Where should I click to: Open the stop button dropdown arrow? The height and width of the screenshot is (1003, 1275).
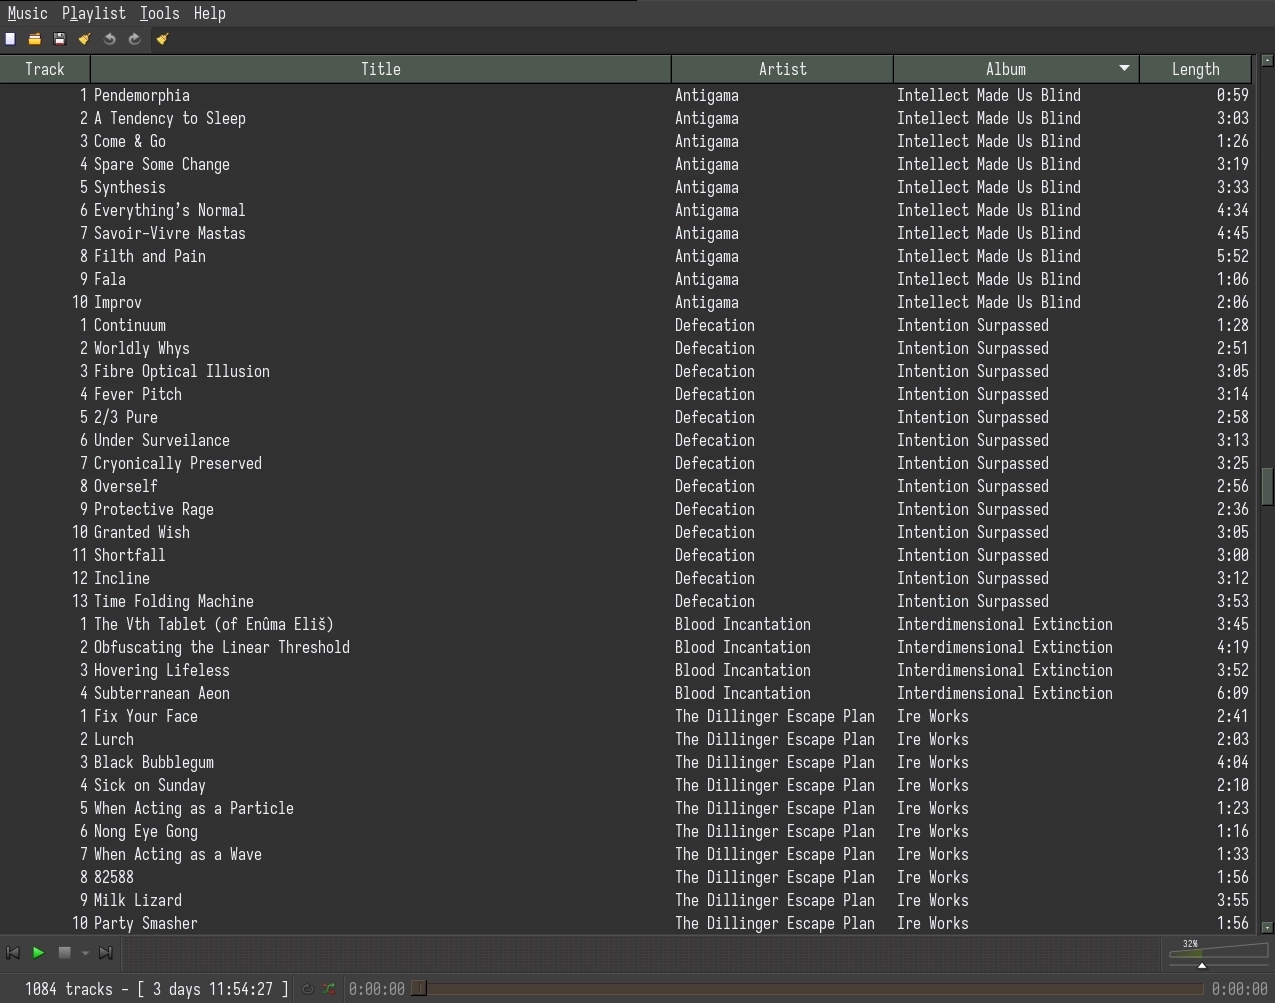pyautogui.click(x=85, y=953)
